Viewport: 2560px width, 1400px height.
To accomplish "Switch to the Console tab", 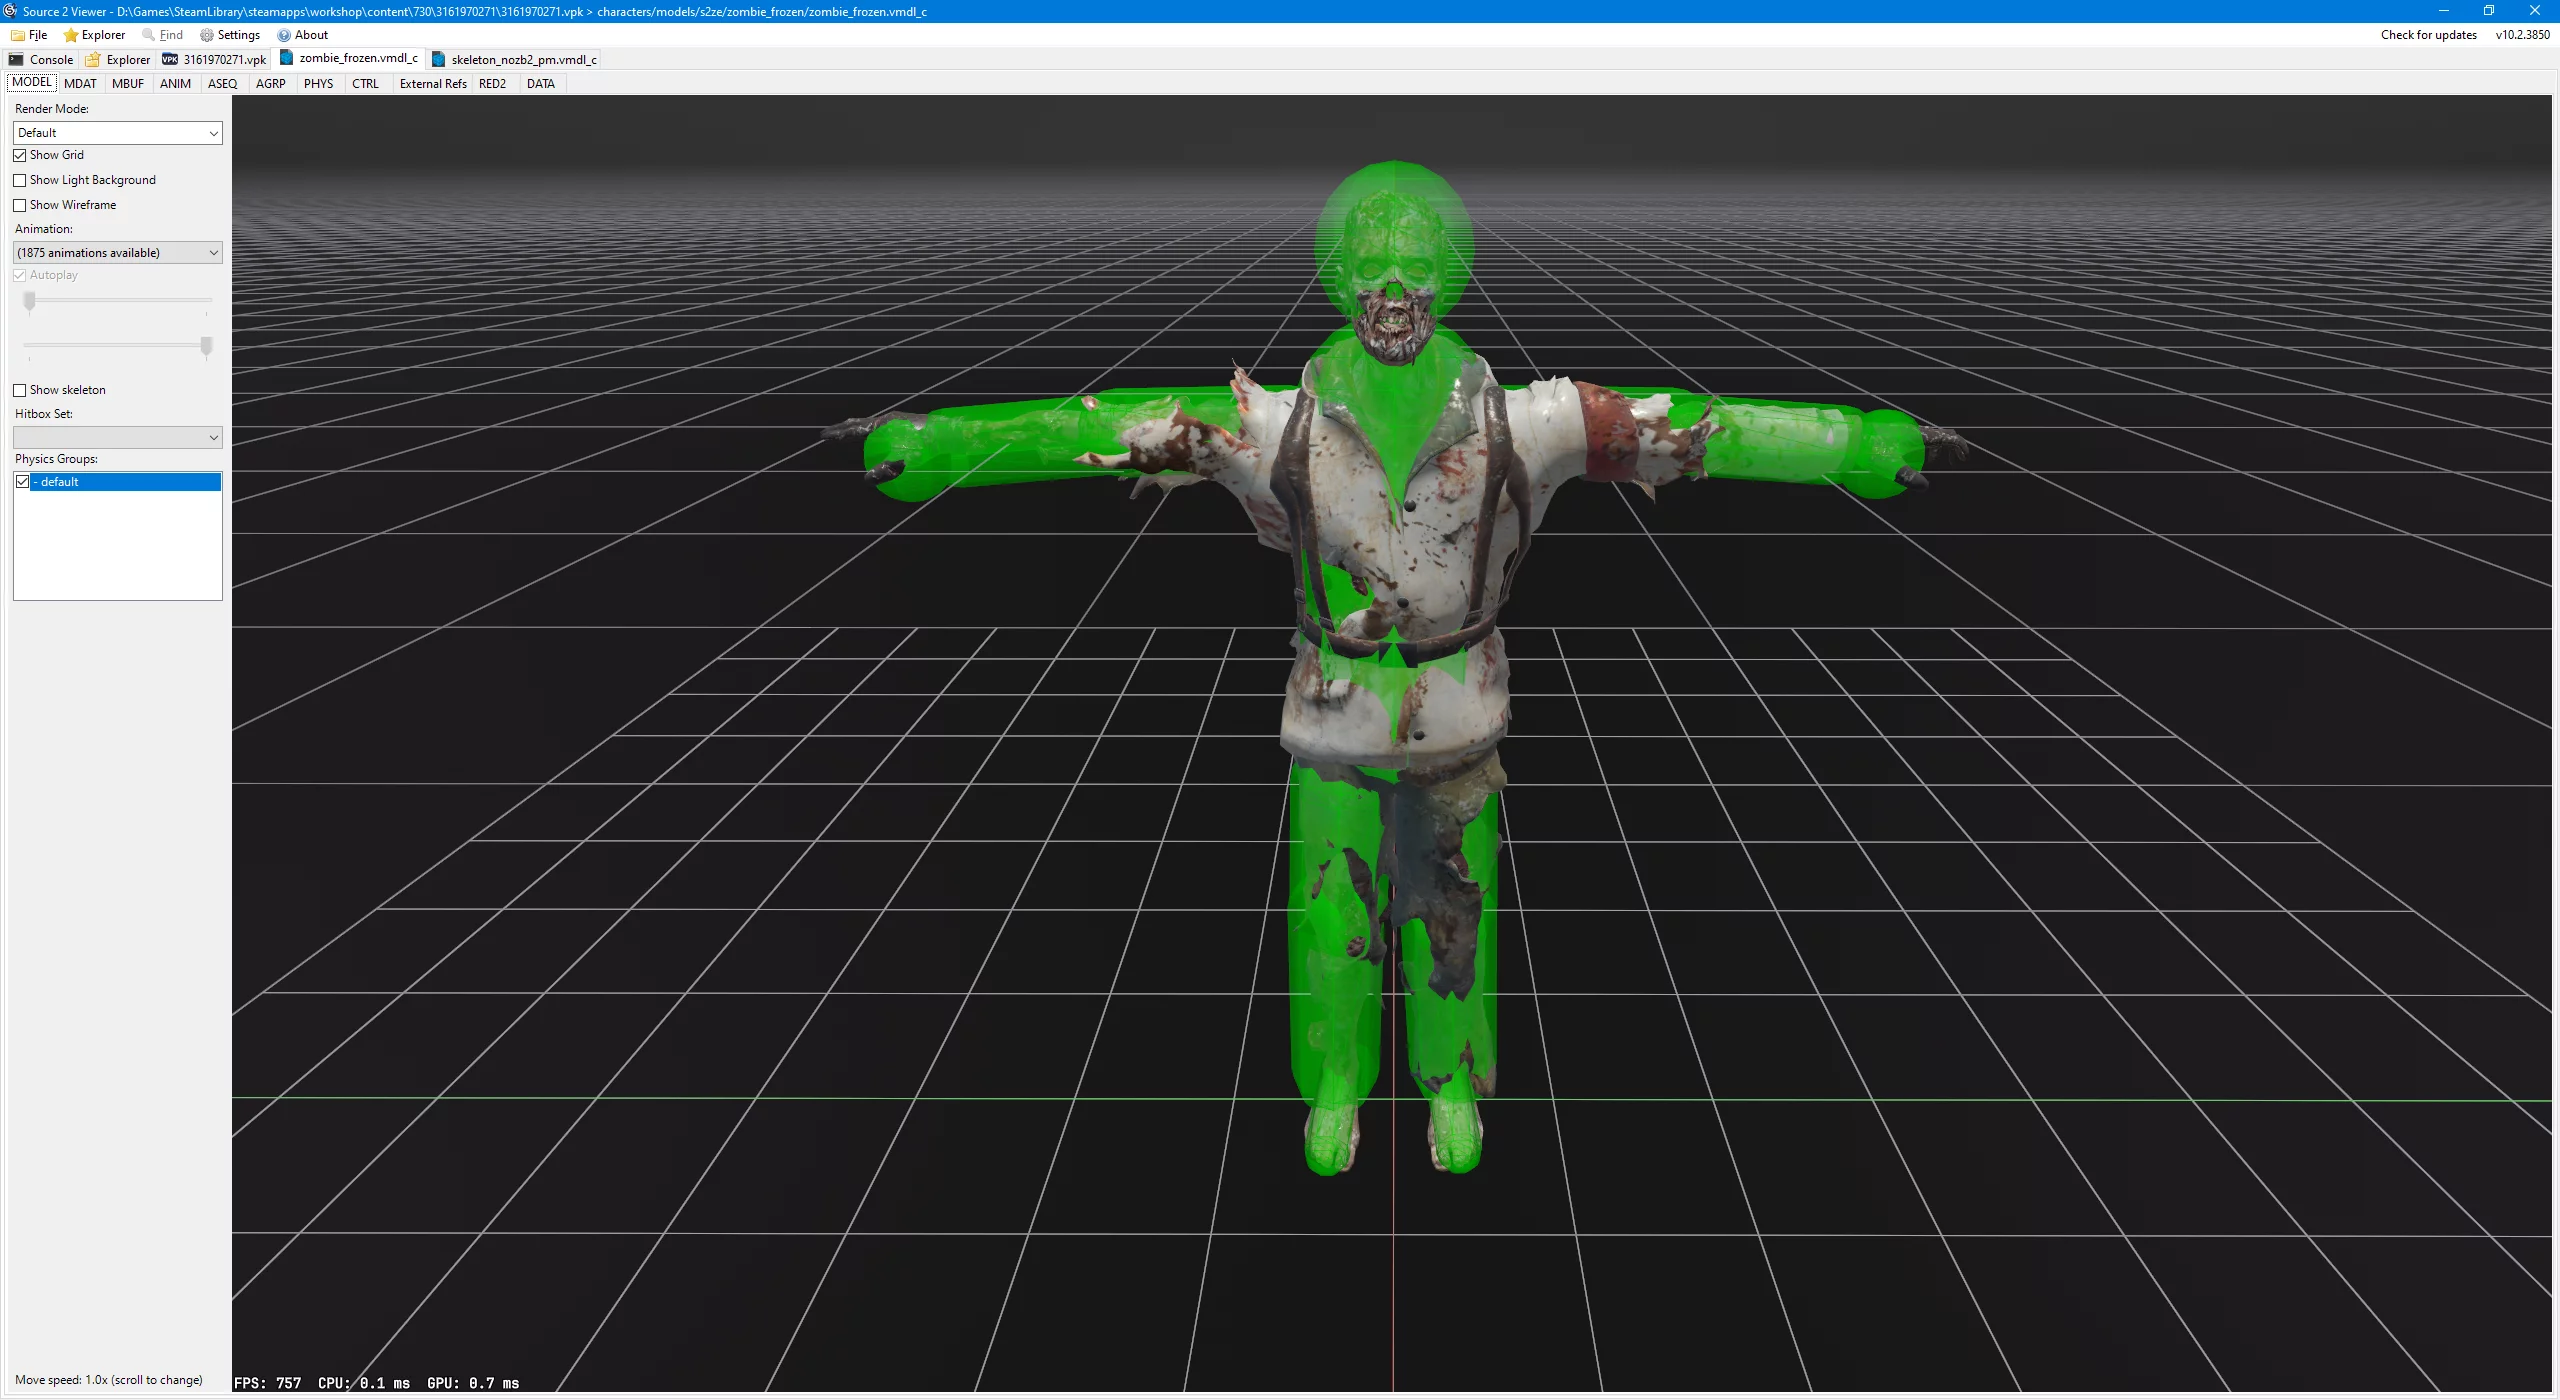I will pyautogui.click(x=41, y=60).
